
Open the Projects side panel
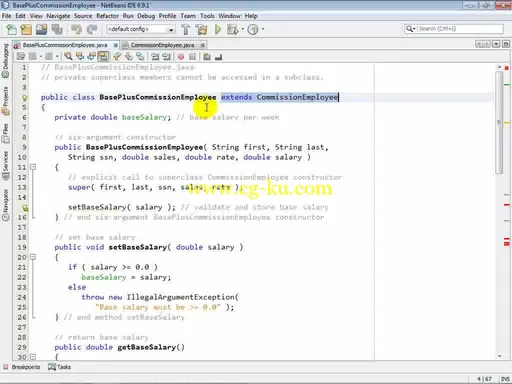click(5, 101)
